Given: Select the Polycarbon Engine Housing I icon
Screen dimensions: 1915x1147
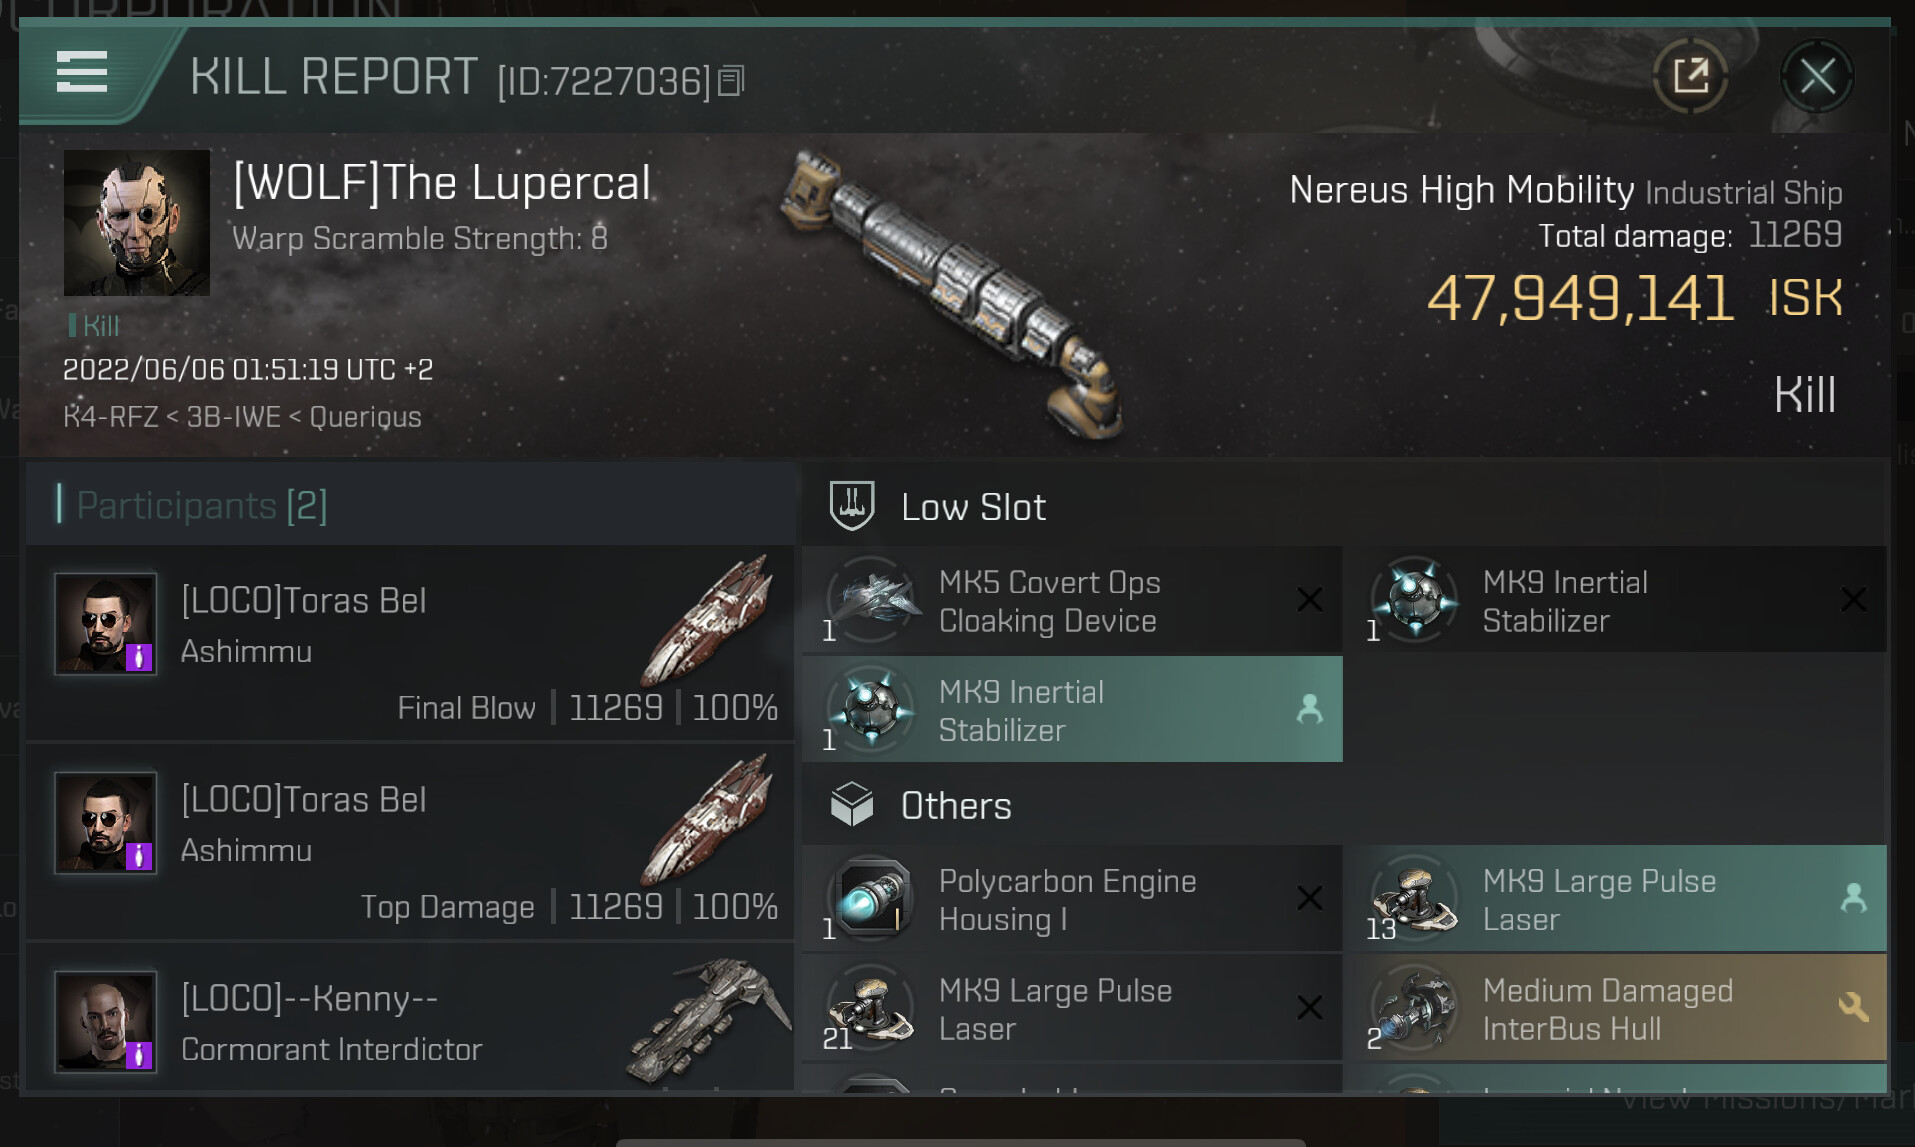Looking at the screenshot, I should (x=873, y=898).
